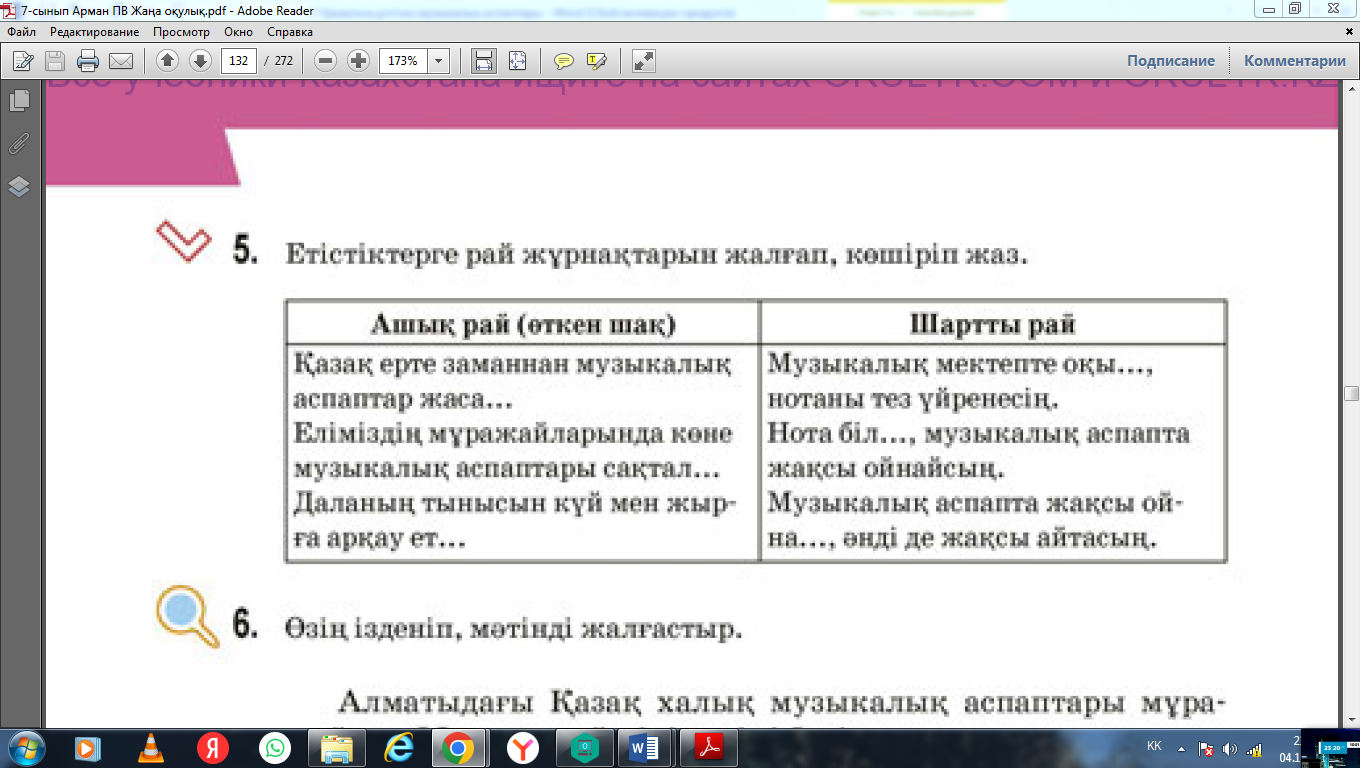Click the vertical scrollbar thumb
This screenshot has width=1360, height=768.
coord(1351,393)
